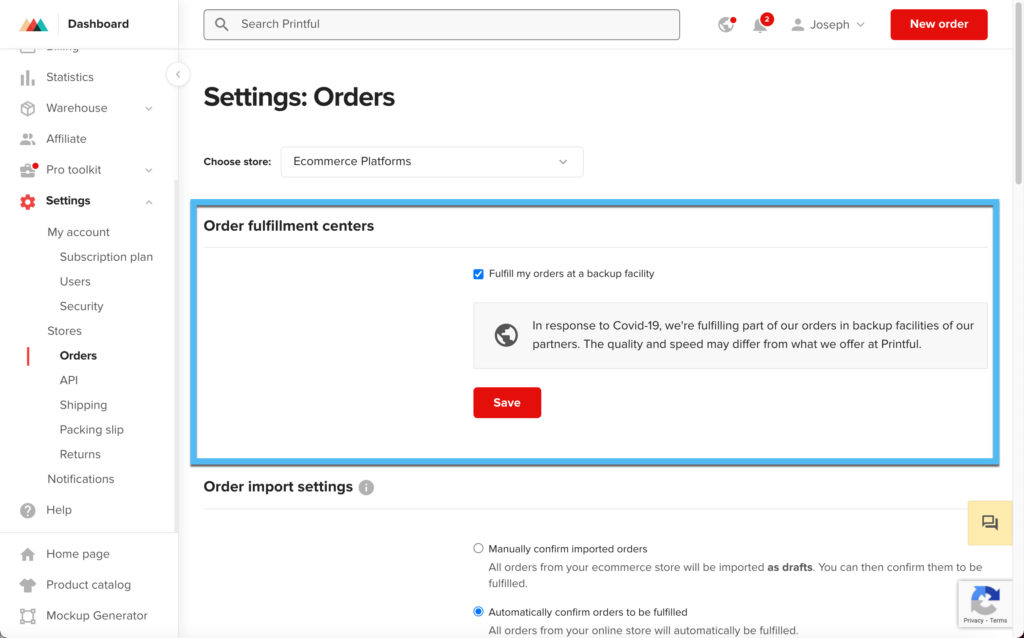1024x638 pixels.
Task: Uncheck Fulfill my orders at a backup facility
Action: point(479,274)
